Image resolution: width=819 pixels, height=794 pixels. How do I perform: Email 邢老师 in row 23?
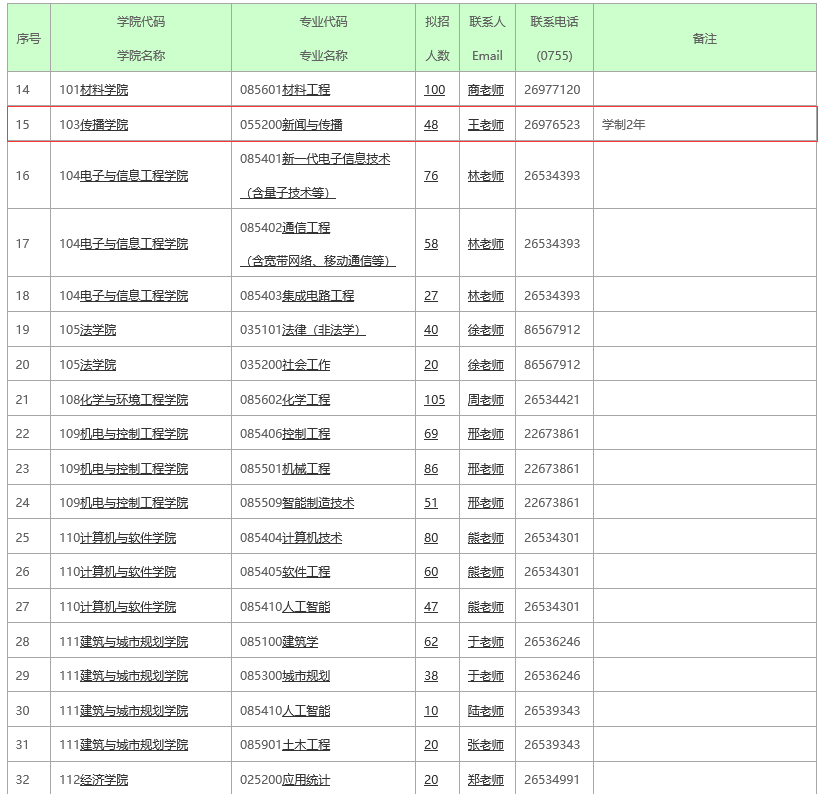pyautogui.click(x=486, y=469)
